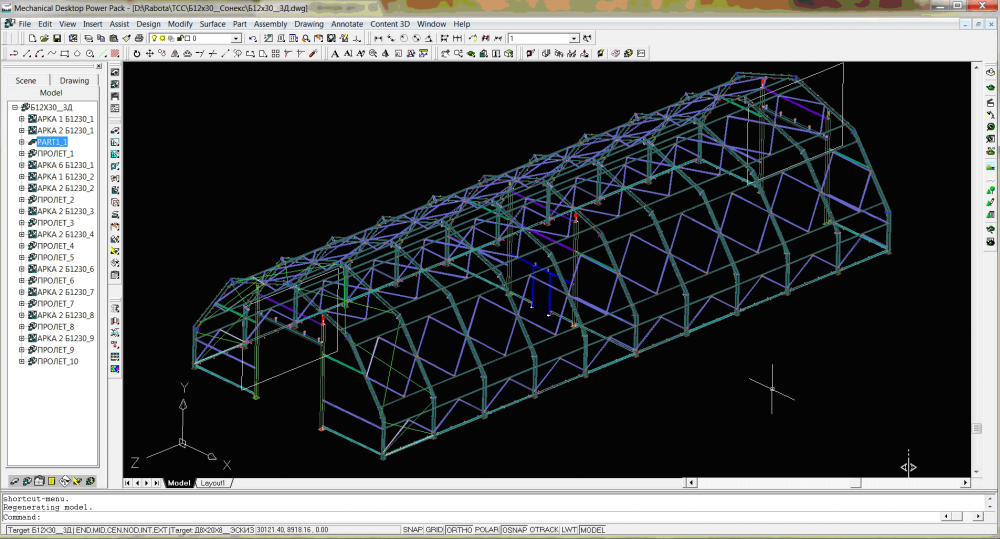Image resolution: width=1000 pixels, height=539 pixels.
Task: Select the Rotate tool icon
Action: click(137, 53)
